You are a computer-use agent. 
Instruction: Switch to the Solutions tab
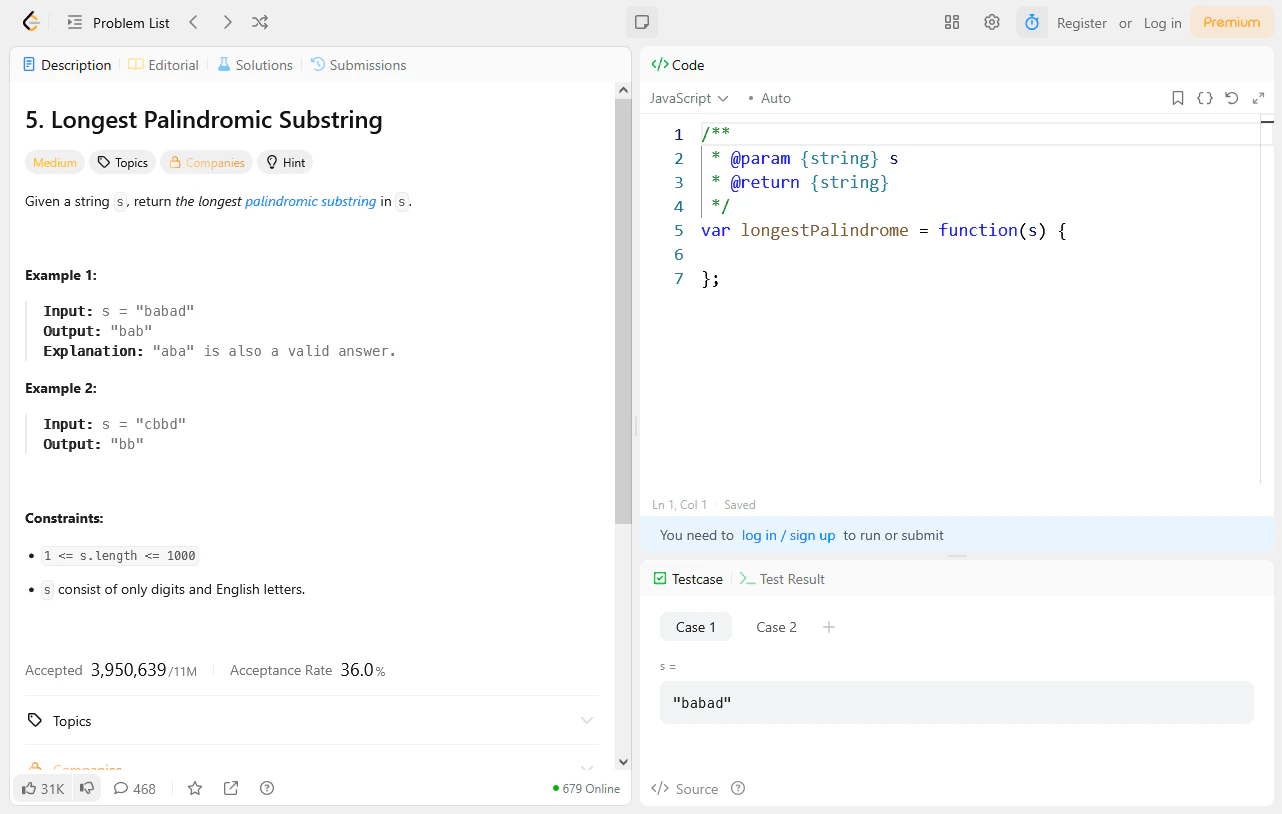click(255, 64)
